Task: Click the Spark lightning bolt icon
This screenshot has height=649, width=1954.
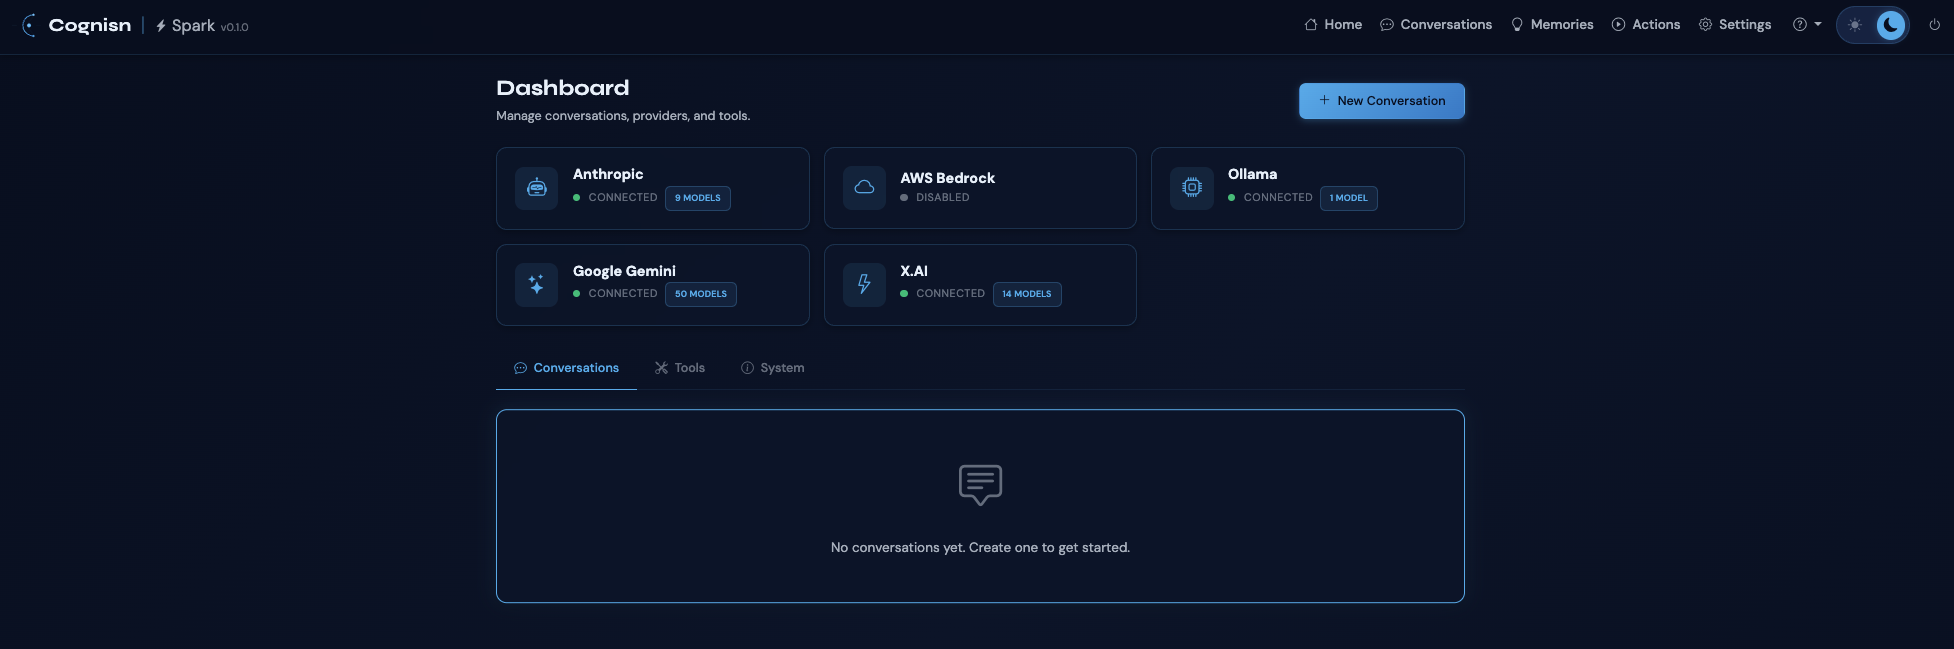Action: (x=161, y=26)
